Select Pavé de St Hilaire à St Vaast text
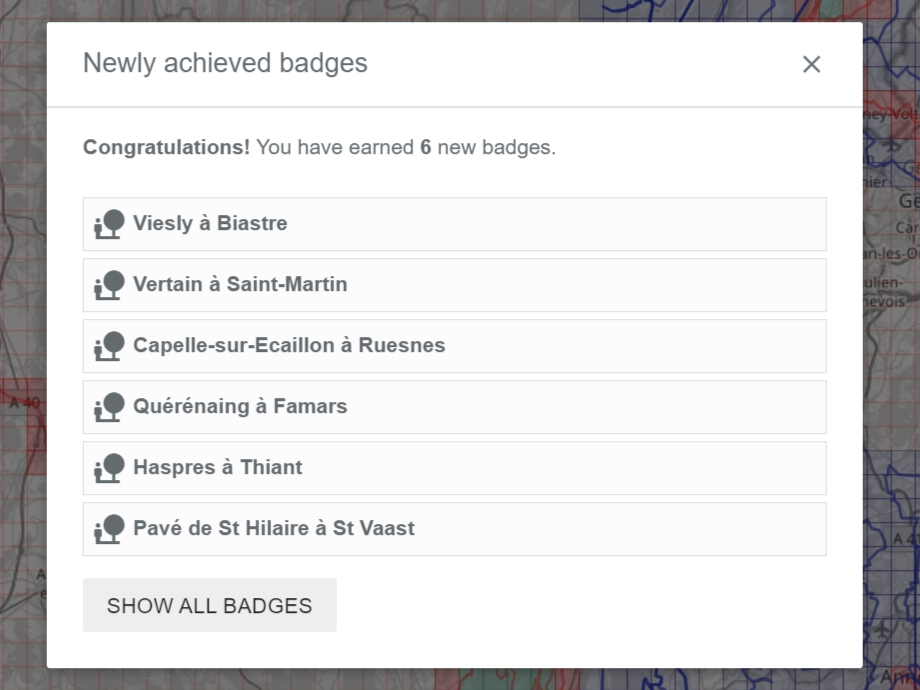Viewport: 920px width, 690px height. point(274,529)
